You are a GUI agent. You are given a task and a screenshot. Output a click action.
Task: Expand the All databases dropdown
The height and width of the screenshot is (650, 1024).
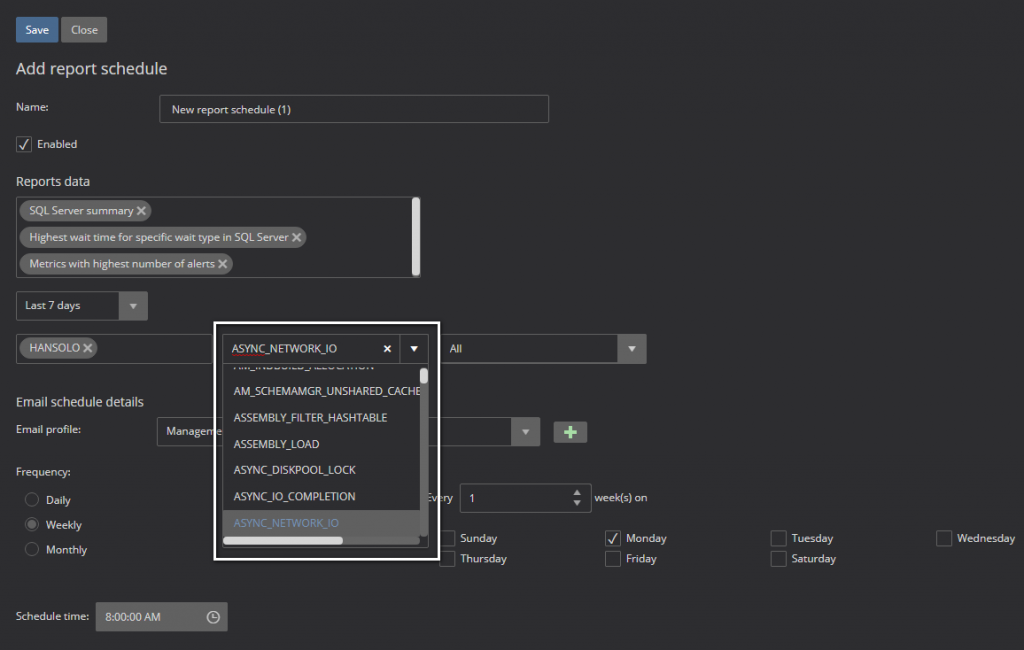[632, 348]
